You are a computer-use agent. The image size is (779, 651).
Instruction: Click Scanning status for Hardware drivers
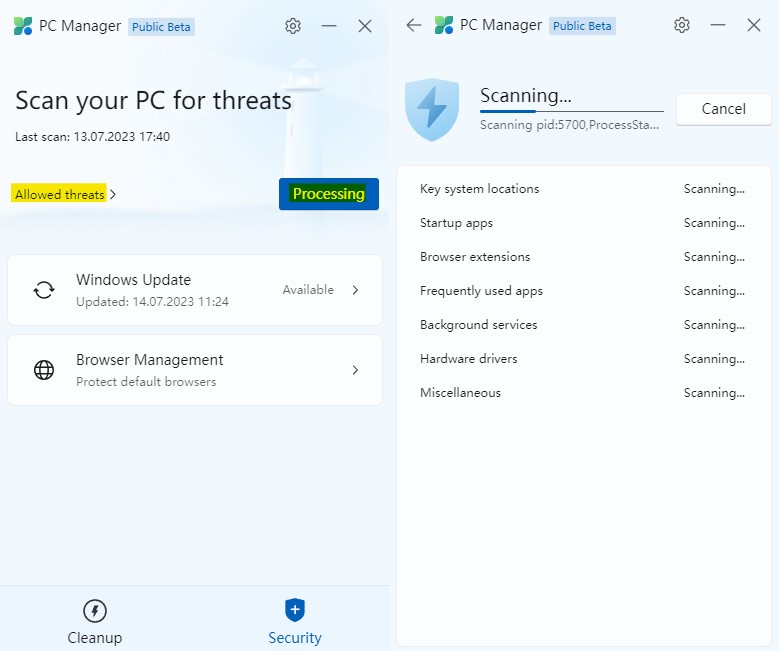coord(714,359)
